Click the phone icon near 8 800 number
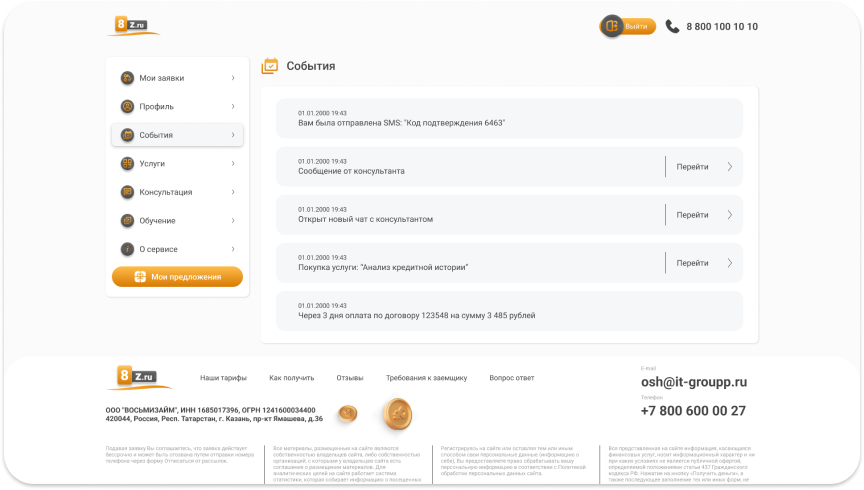Image resolution: width=864 pixels, height=490 pixels. coord(672,27)
